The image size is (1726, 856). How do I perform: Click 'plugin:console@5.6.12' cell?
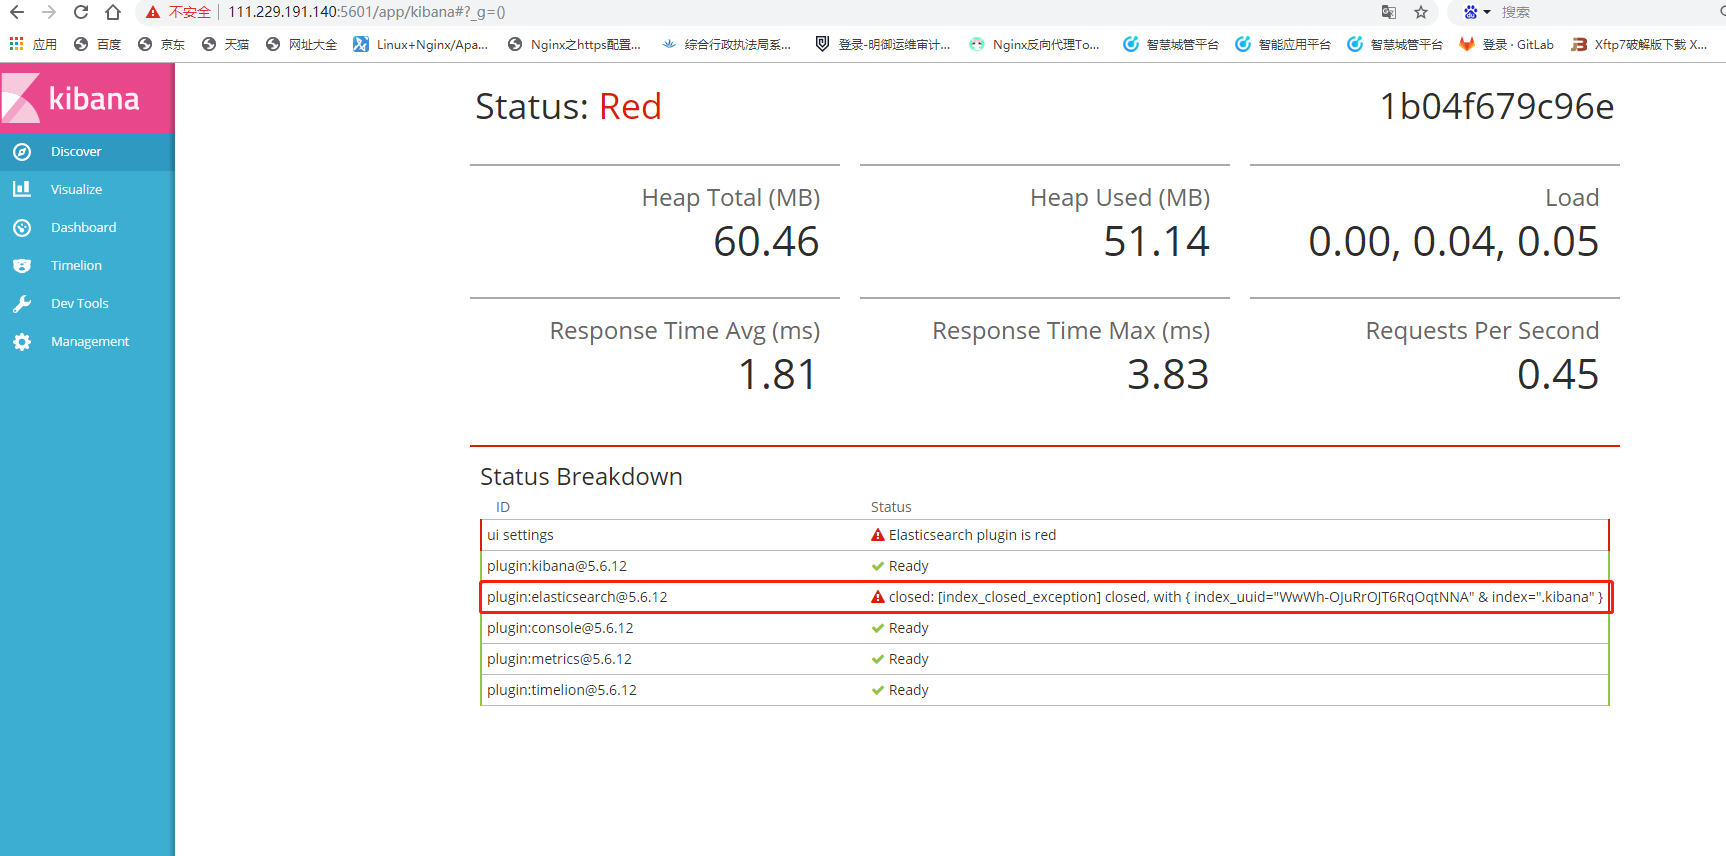(560, 628)
